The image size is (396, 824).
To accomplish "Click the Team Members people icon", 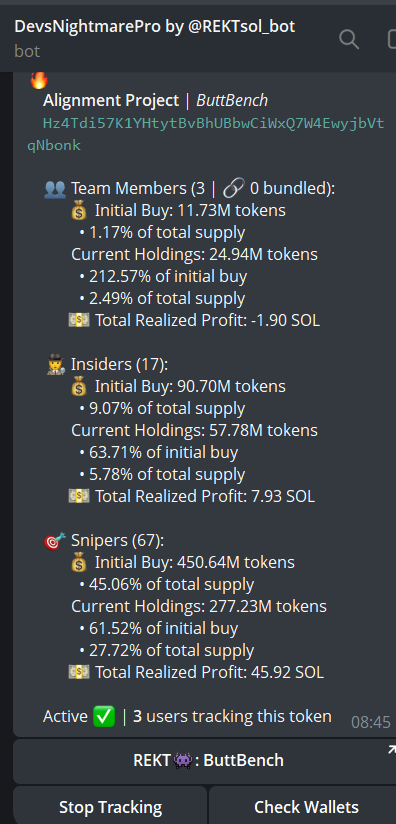I will [55, 189].
